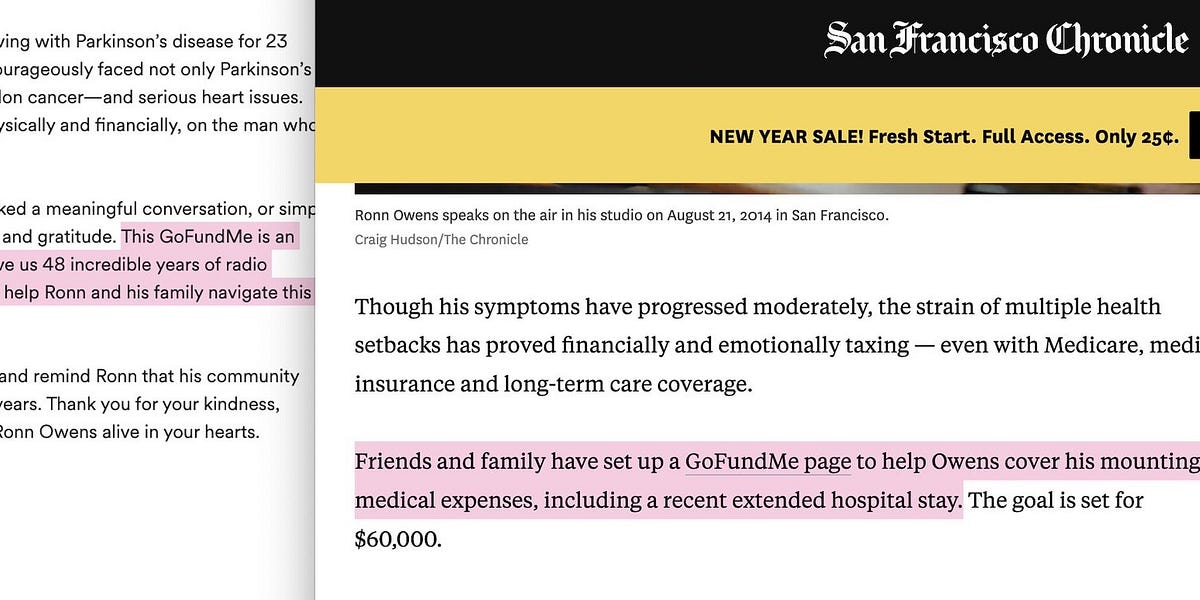Select the words 'extended hospital stay'
Image resolution: width=1200 pixels, height=600 pixels.
[844, 499]
